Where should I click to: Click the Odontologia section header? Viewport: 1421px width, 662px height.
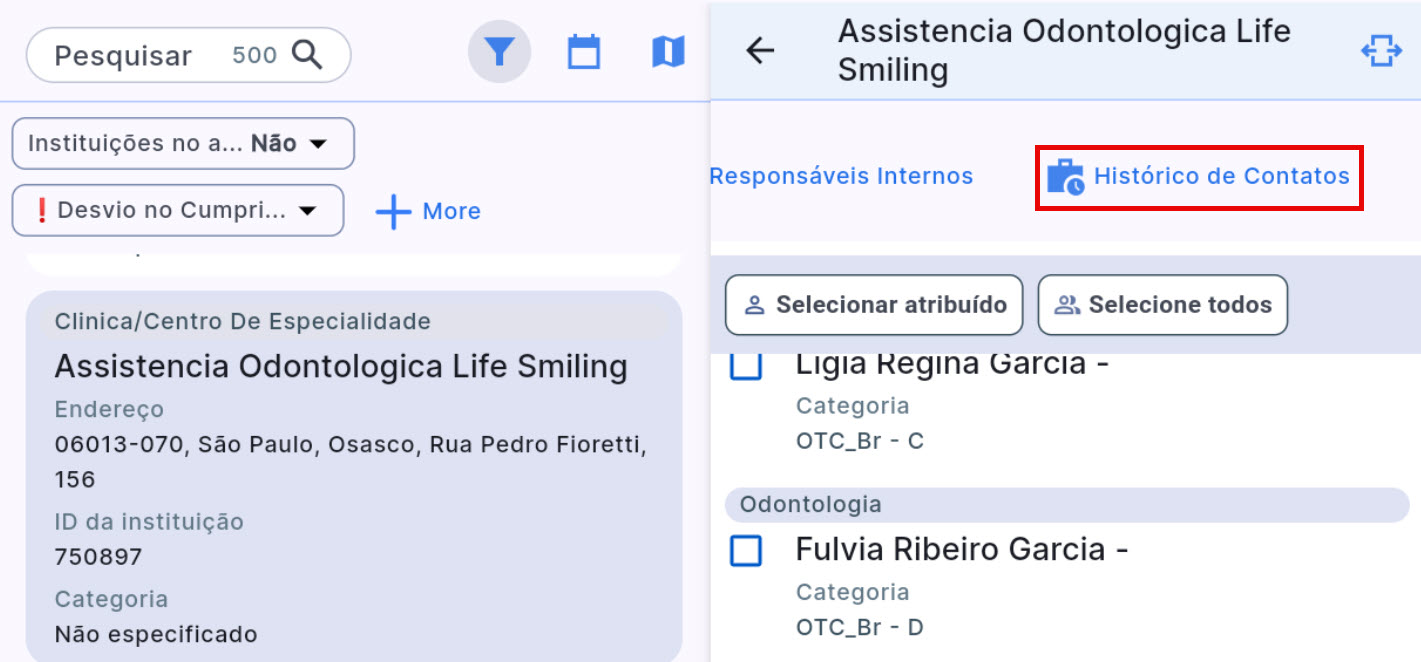pyautogui.click(x=1066, y=504)
